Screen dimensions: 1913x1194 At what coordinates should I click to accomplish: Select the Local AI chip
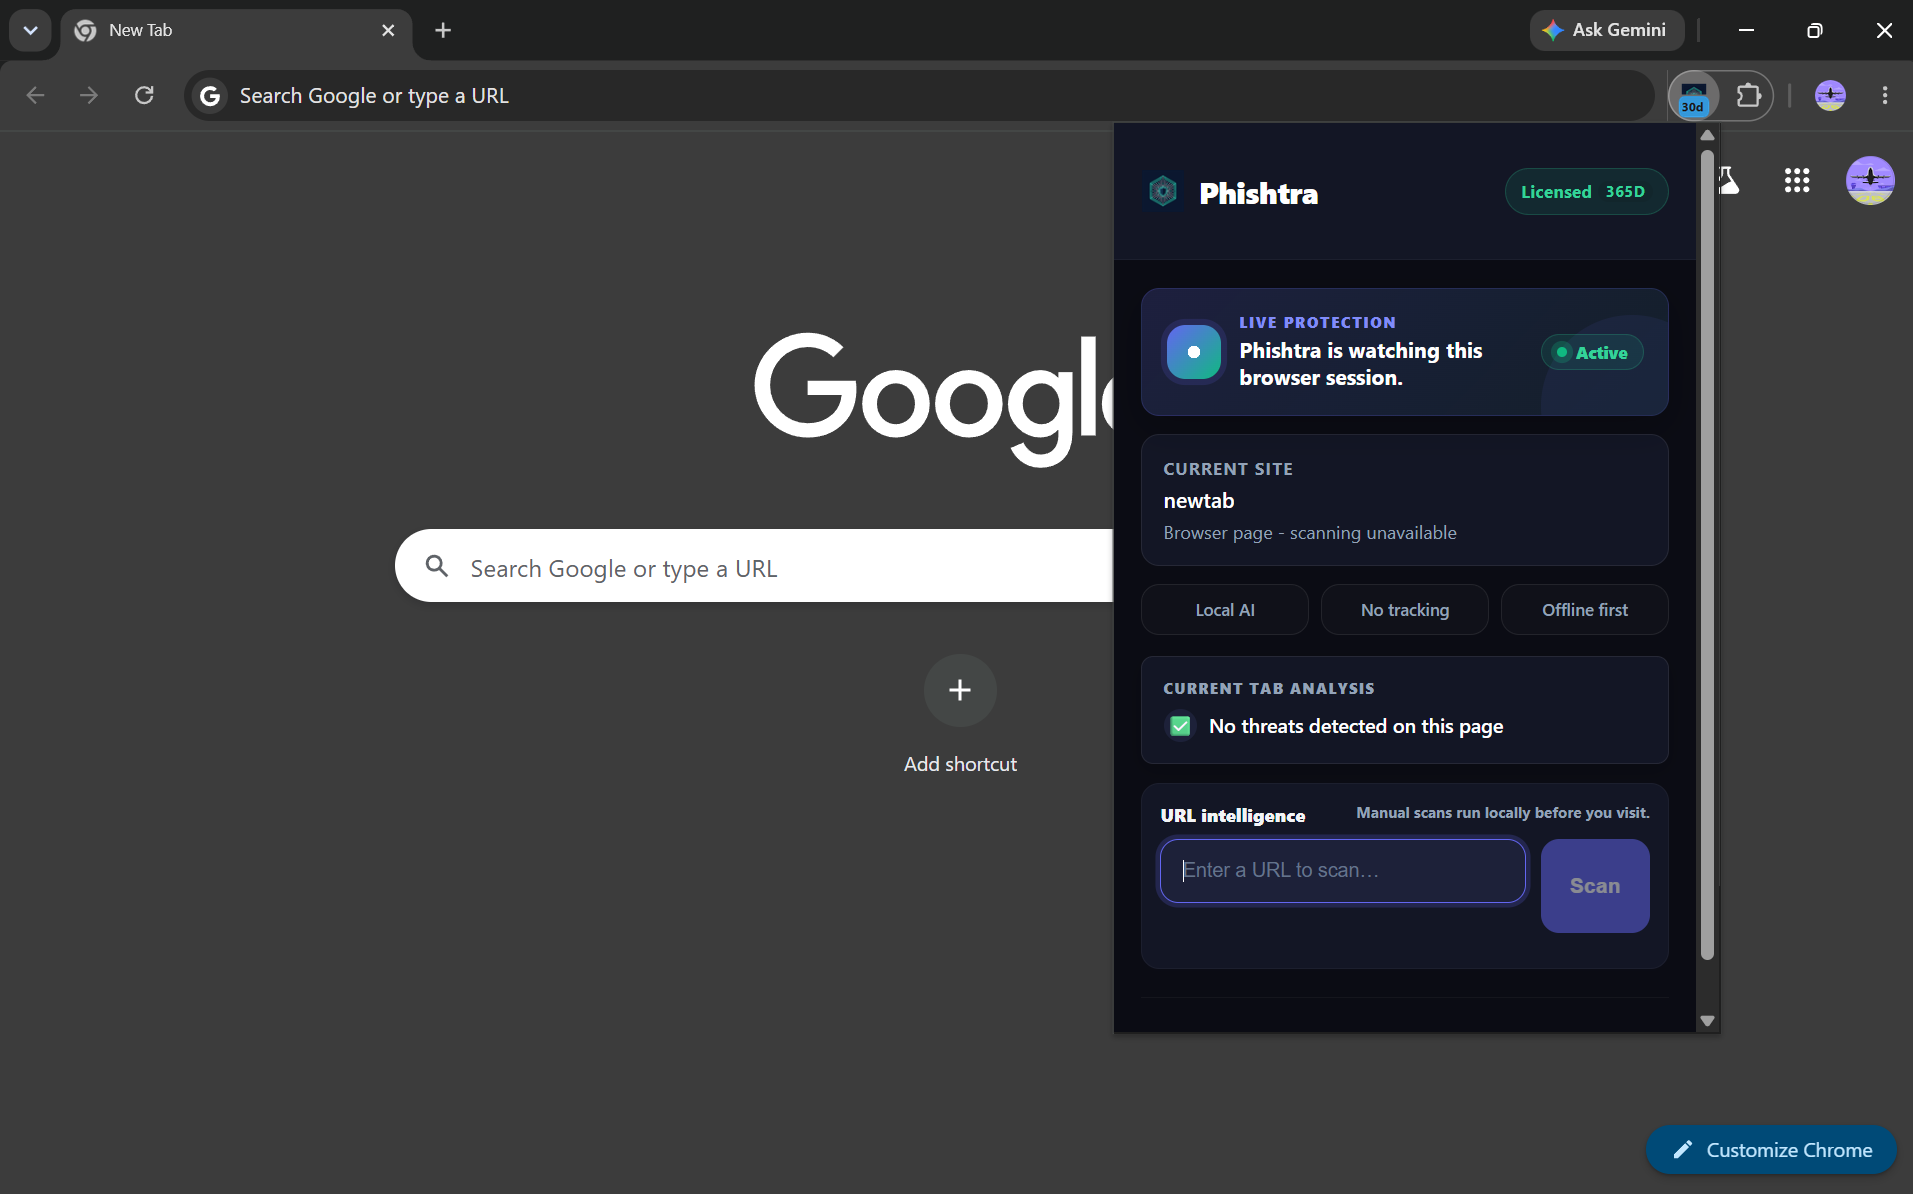click(1224, 610)
